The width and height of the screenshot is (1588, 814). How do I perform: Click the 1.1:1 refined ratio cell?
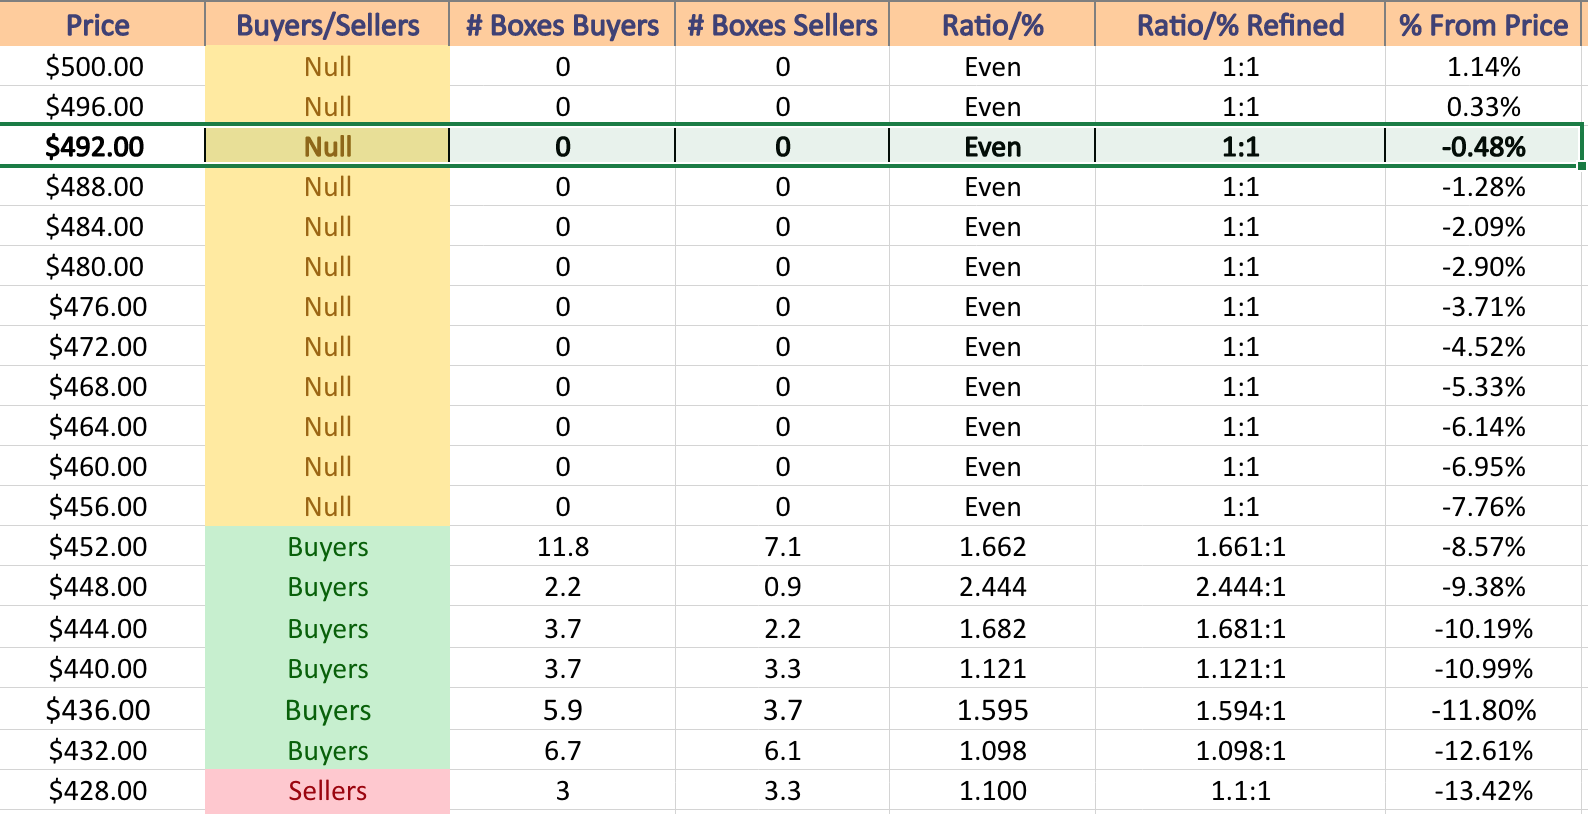click(x=1240, y=790)
